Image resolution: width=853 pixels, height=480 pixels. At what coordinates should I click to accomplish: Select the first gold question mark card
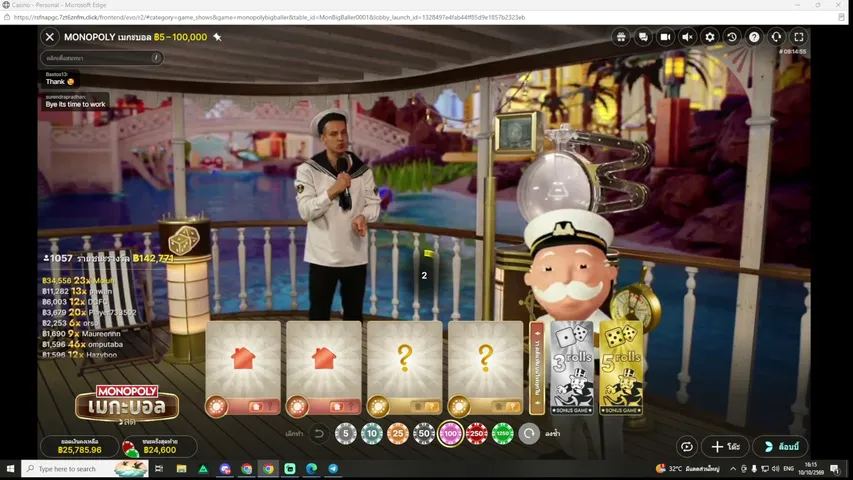click(404, 359)
